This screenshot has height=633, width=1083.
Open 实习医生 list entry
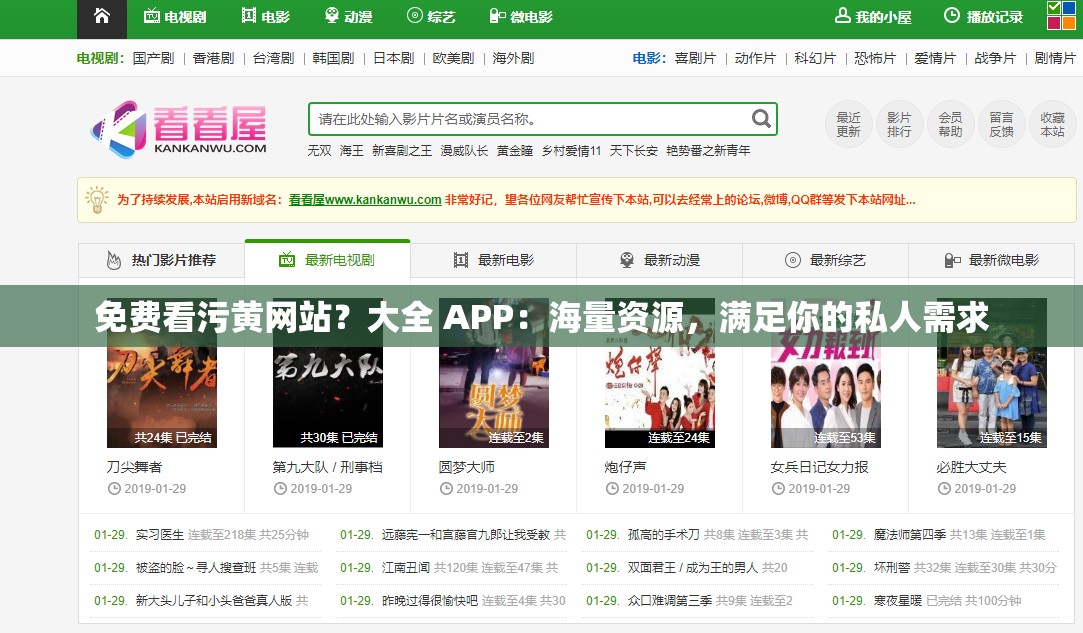[x=160, y=535]
